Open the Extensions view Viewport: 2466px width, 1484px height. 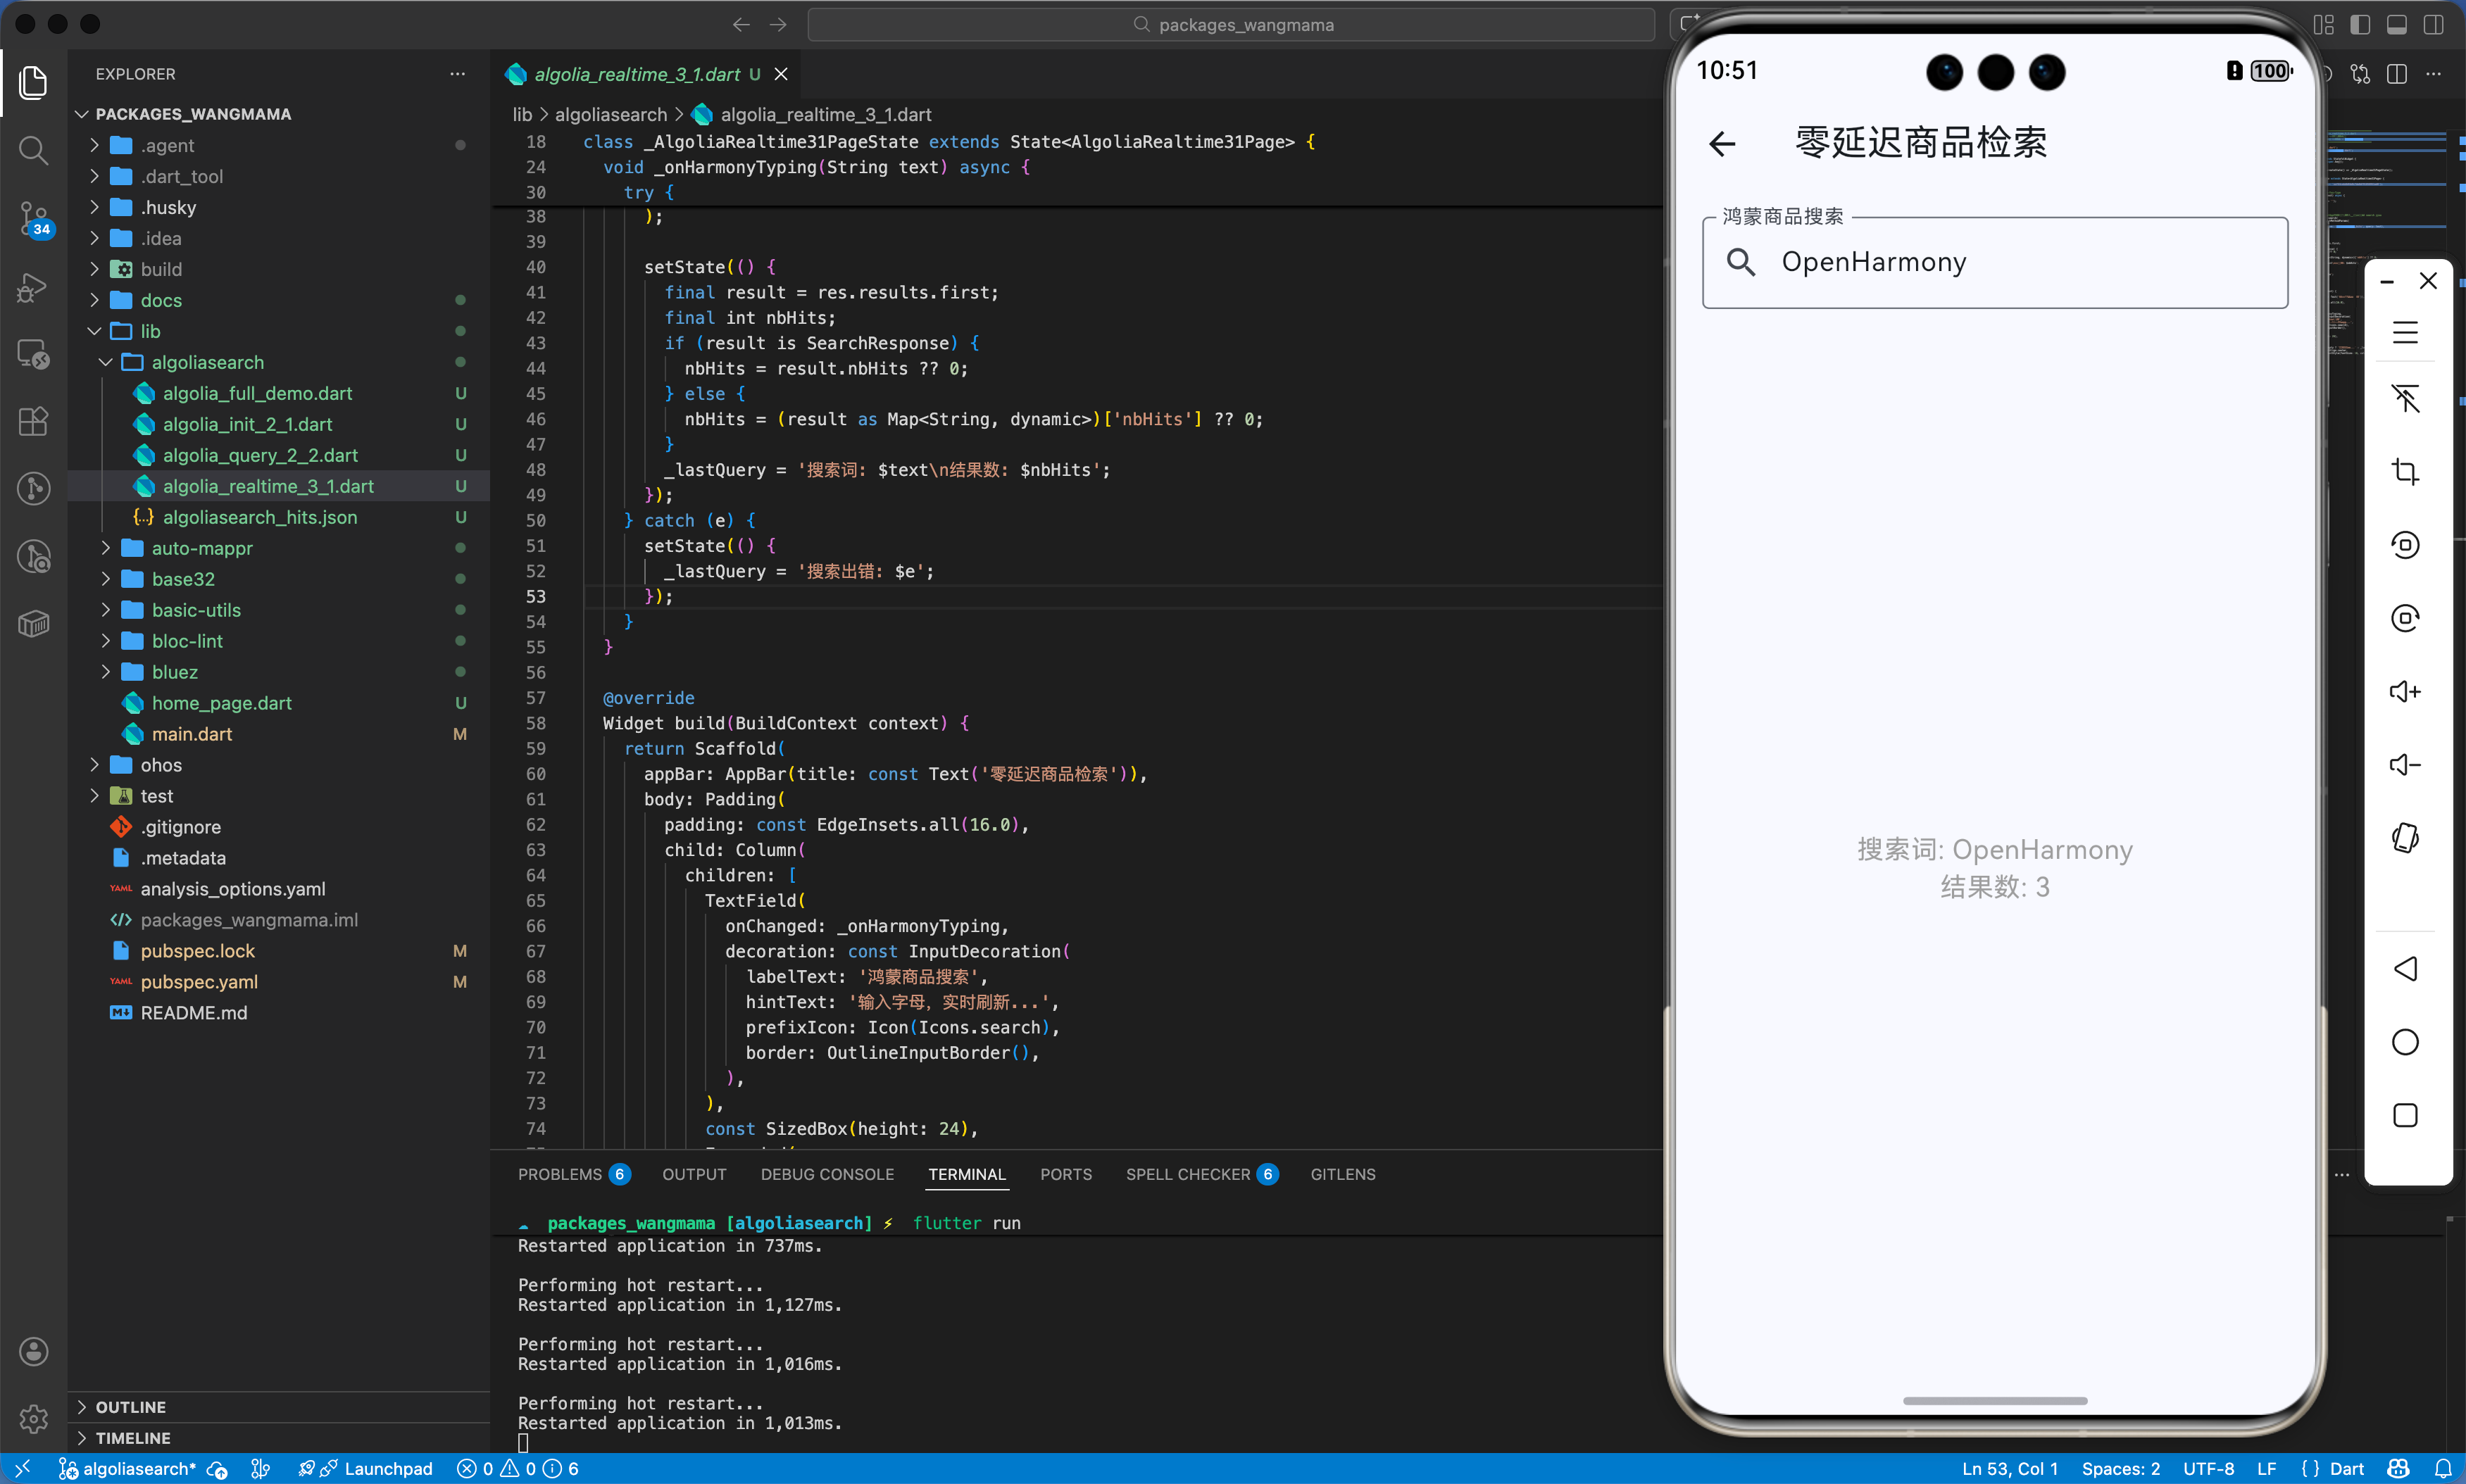coord(33,421)
